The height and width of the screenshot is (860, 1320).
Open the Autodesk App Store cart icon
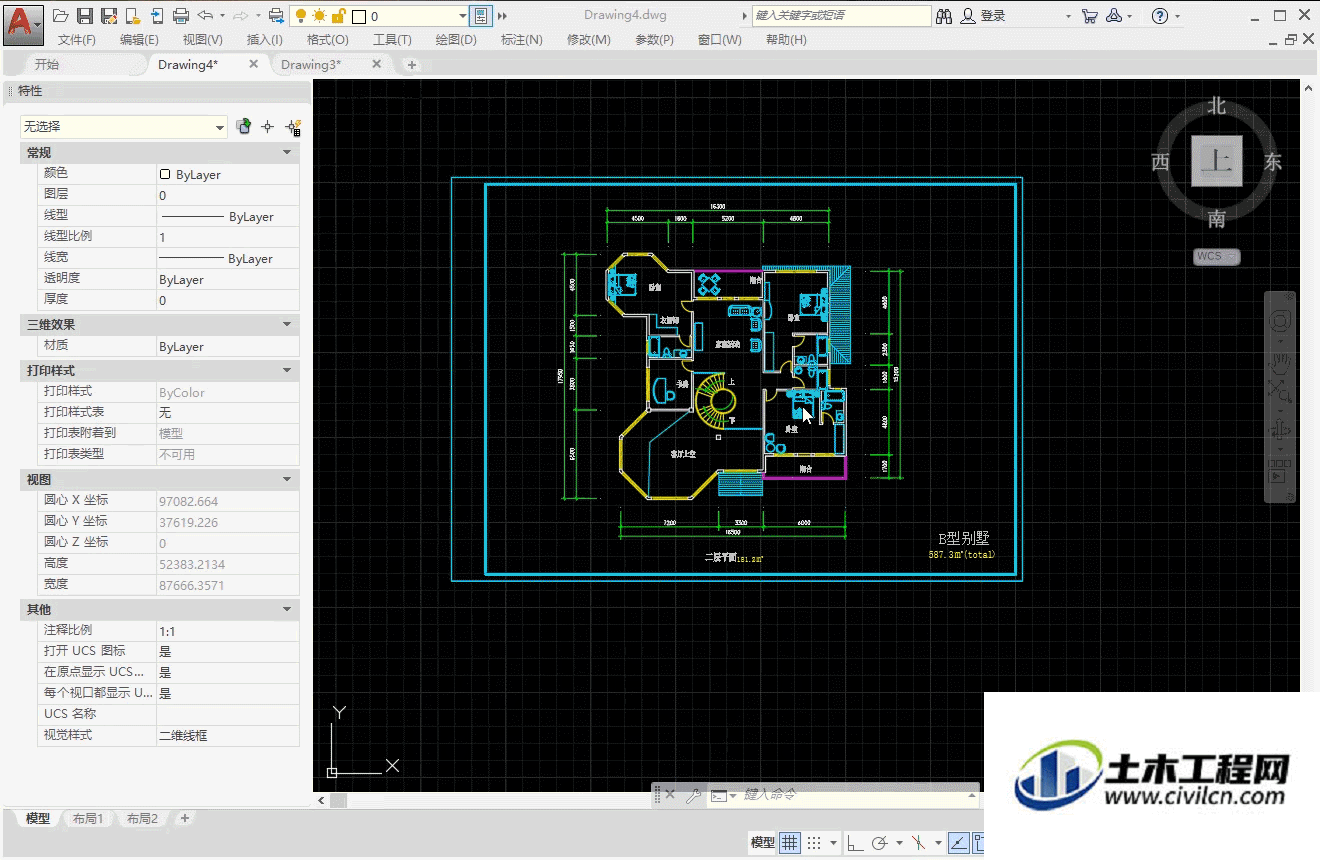[1090, 16]
